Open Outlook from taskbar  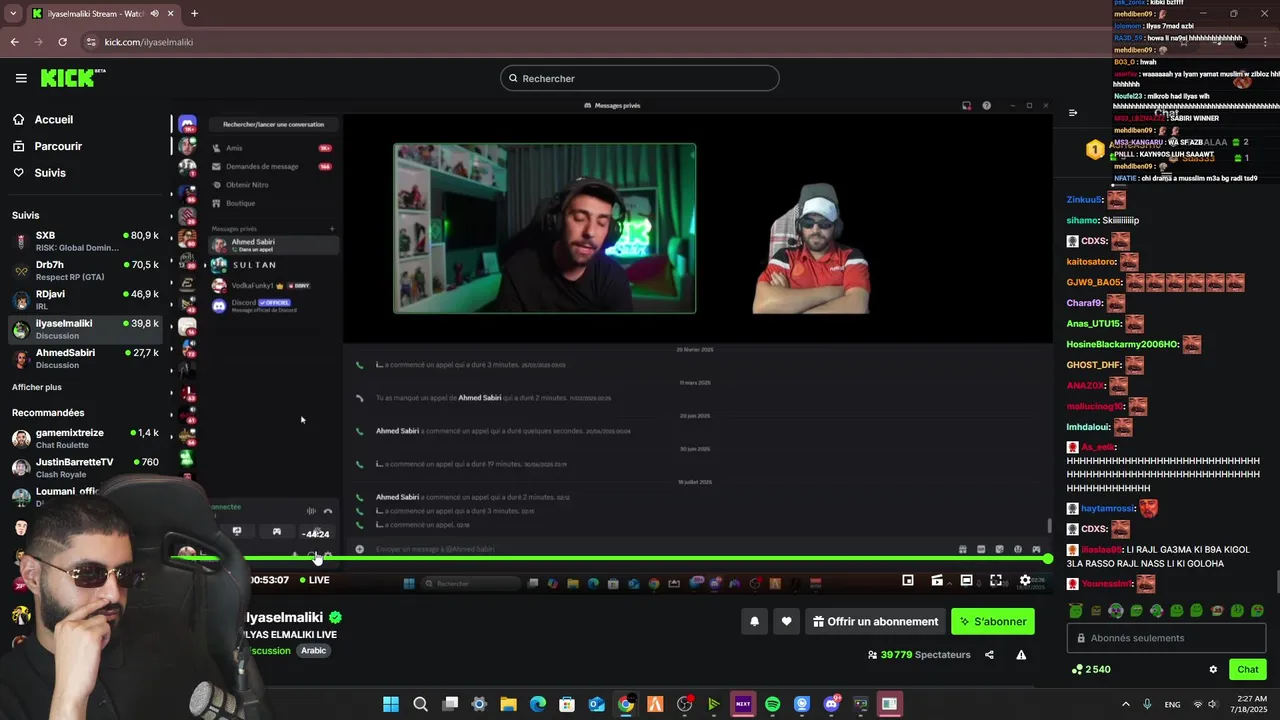pos(597,704)
